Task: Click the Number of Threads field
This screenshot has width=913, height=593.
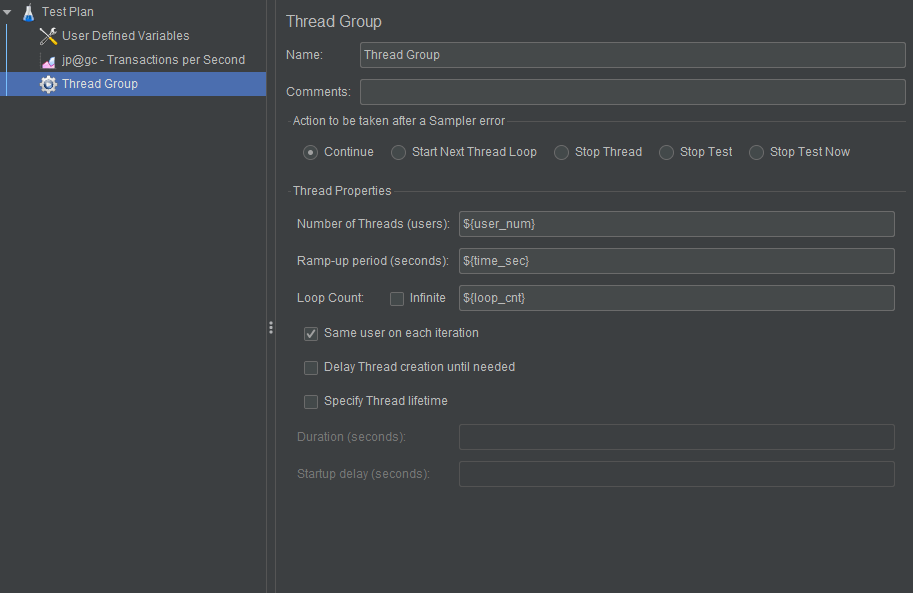Action: [677, 224]
